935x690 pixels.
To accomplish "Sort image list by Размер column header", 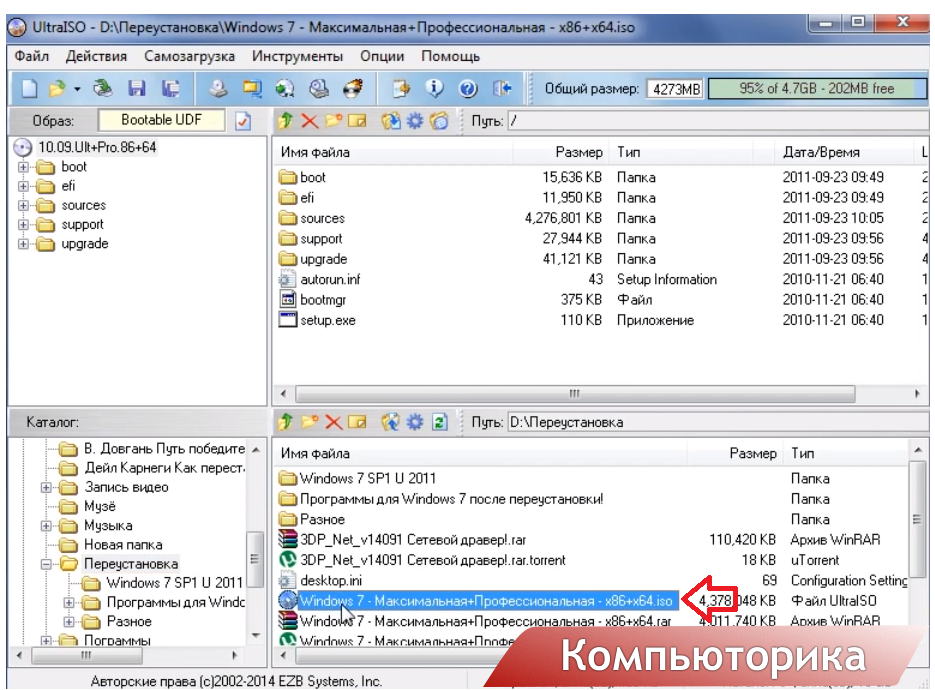I will point(560,152).
